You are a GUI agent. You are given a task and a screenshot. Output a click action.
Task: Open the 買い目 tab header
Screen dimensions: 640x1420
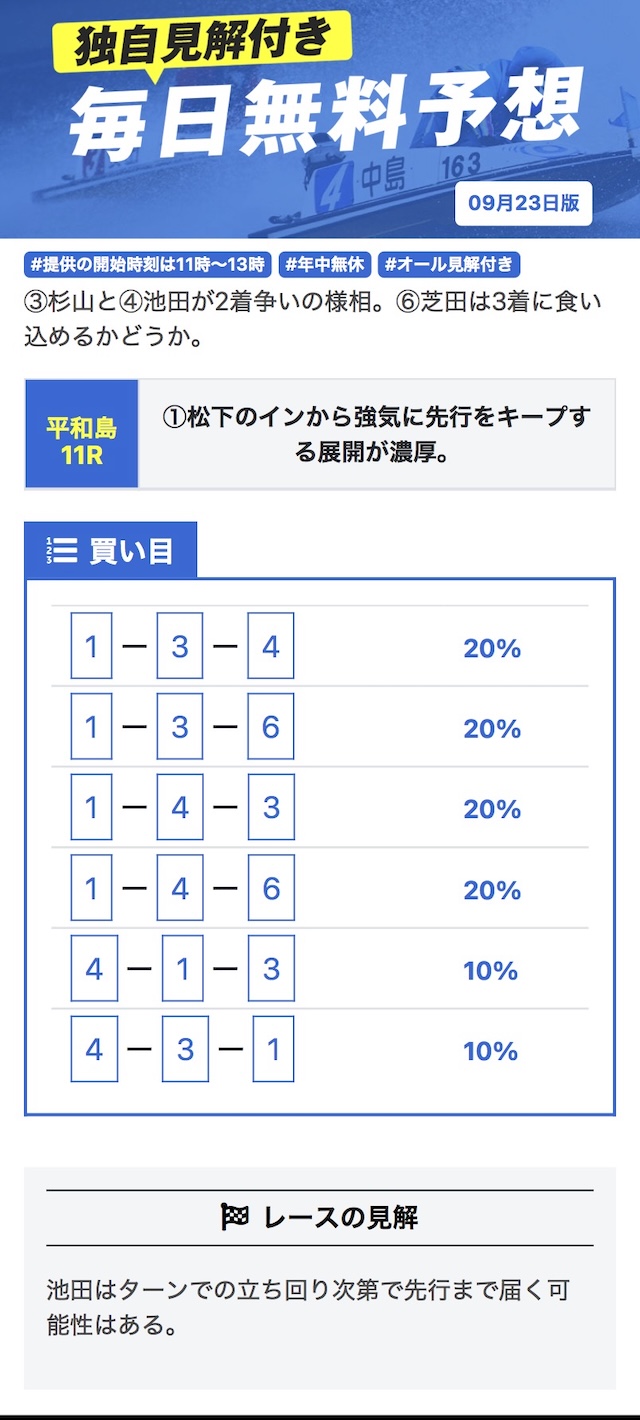tap(111, 551)
